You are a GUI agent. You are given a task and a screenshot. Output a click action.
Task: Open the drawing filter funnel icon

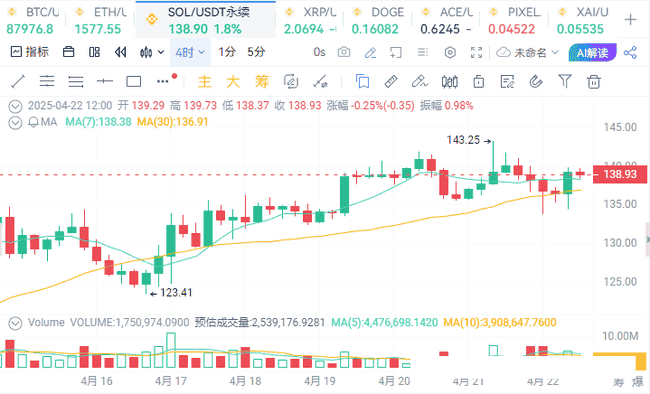(x=565, y=81)
